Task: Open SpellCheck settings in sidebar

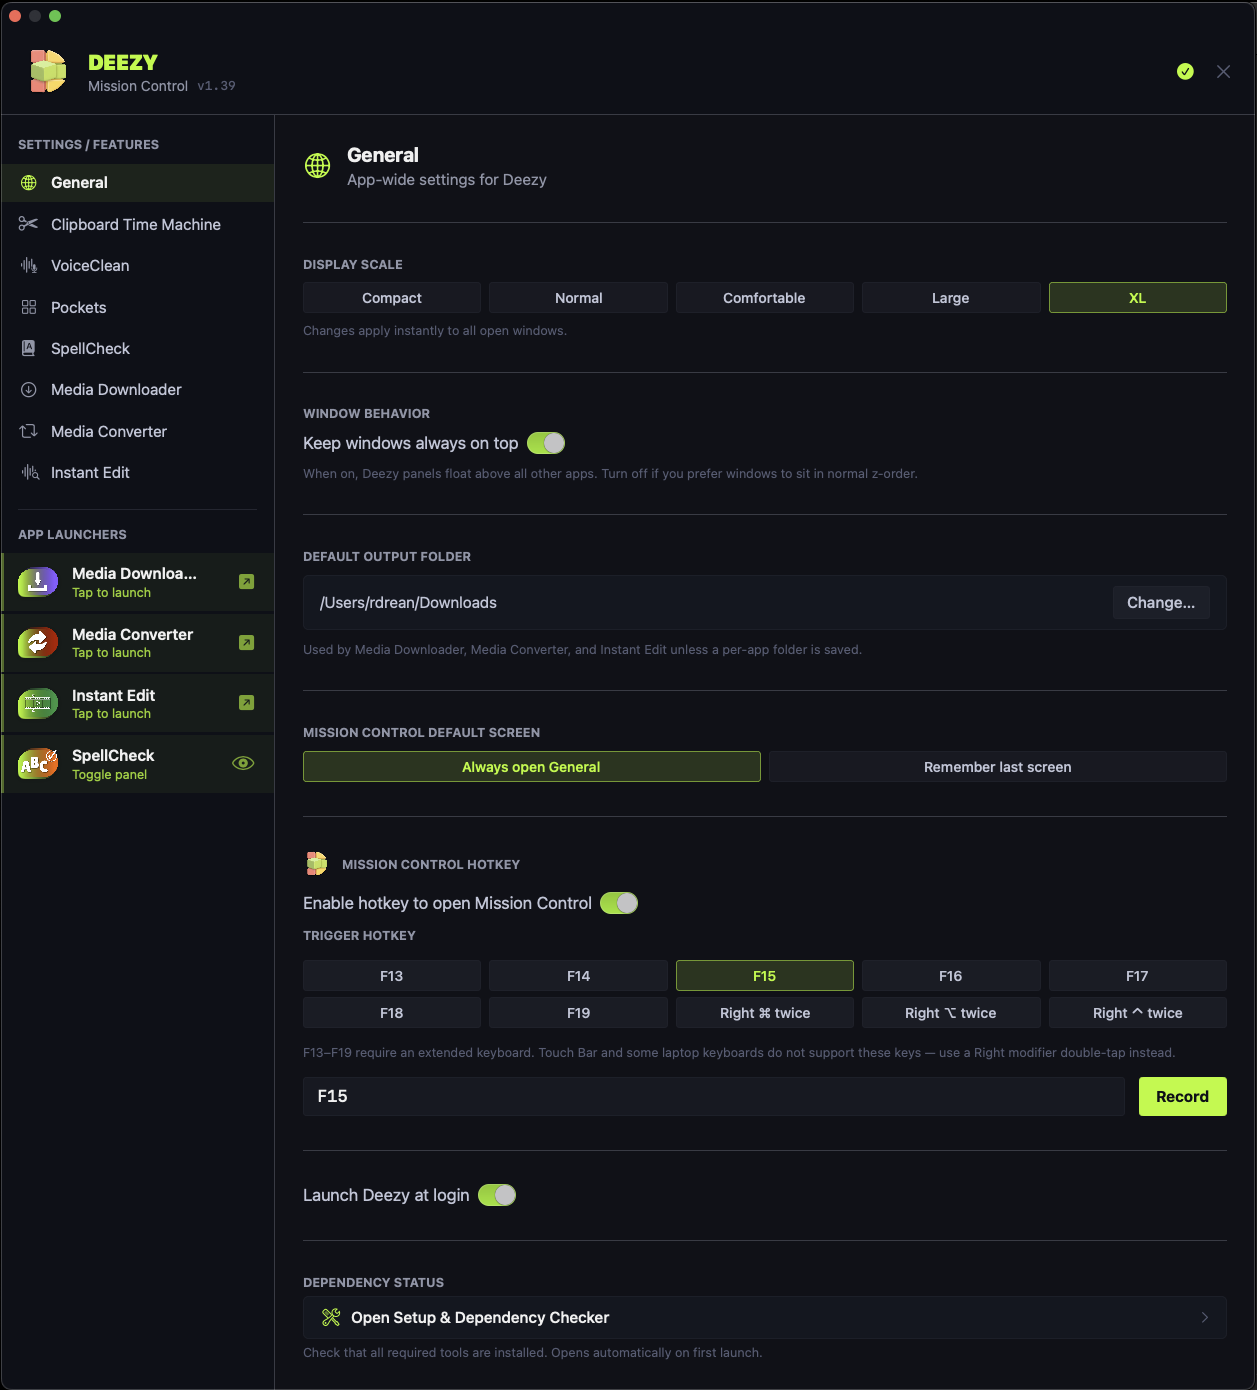Action: point(138,348)
